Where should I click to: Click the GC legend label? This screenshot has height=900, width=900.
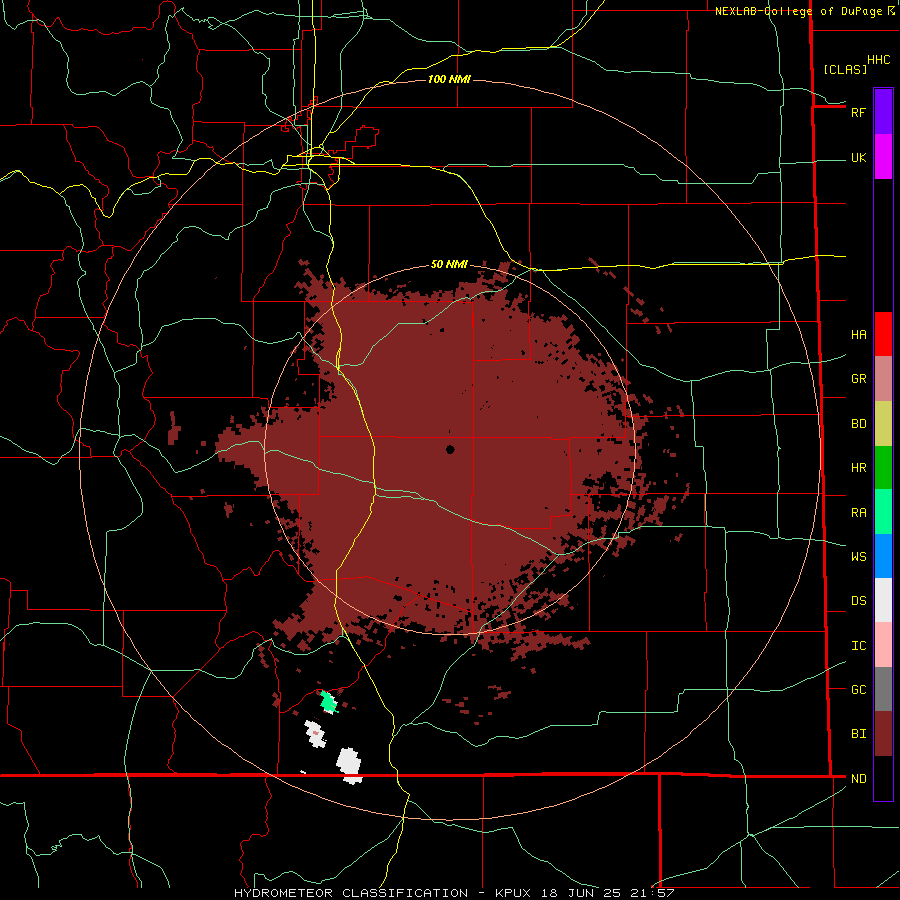858,689
